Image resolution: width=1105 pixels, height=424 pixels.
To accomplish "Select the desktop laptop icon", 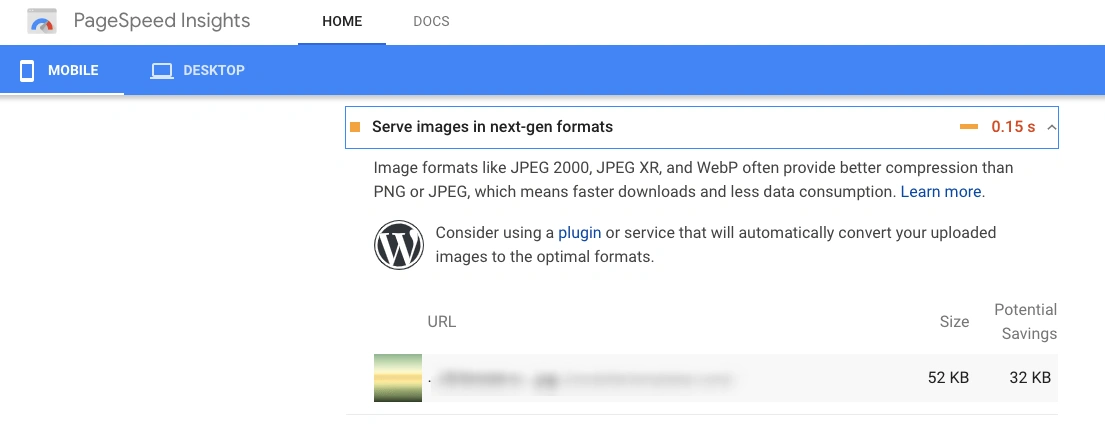I will [x=162, y=71].
